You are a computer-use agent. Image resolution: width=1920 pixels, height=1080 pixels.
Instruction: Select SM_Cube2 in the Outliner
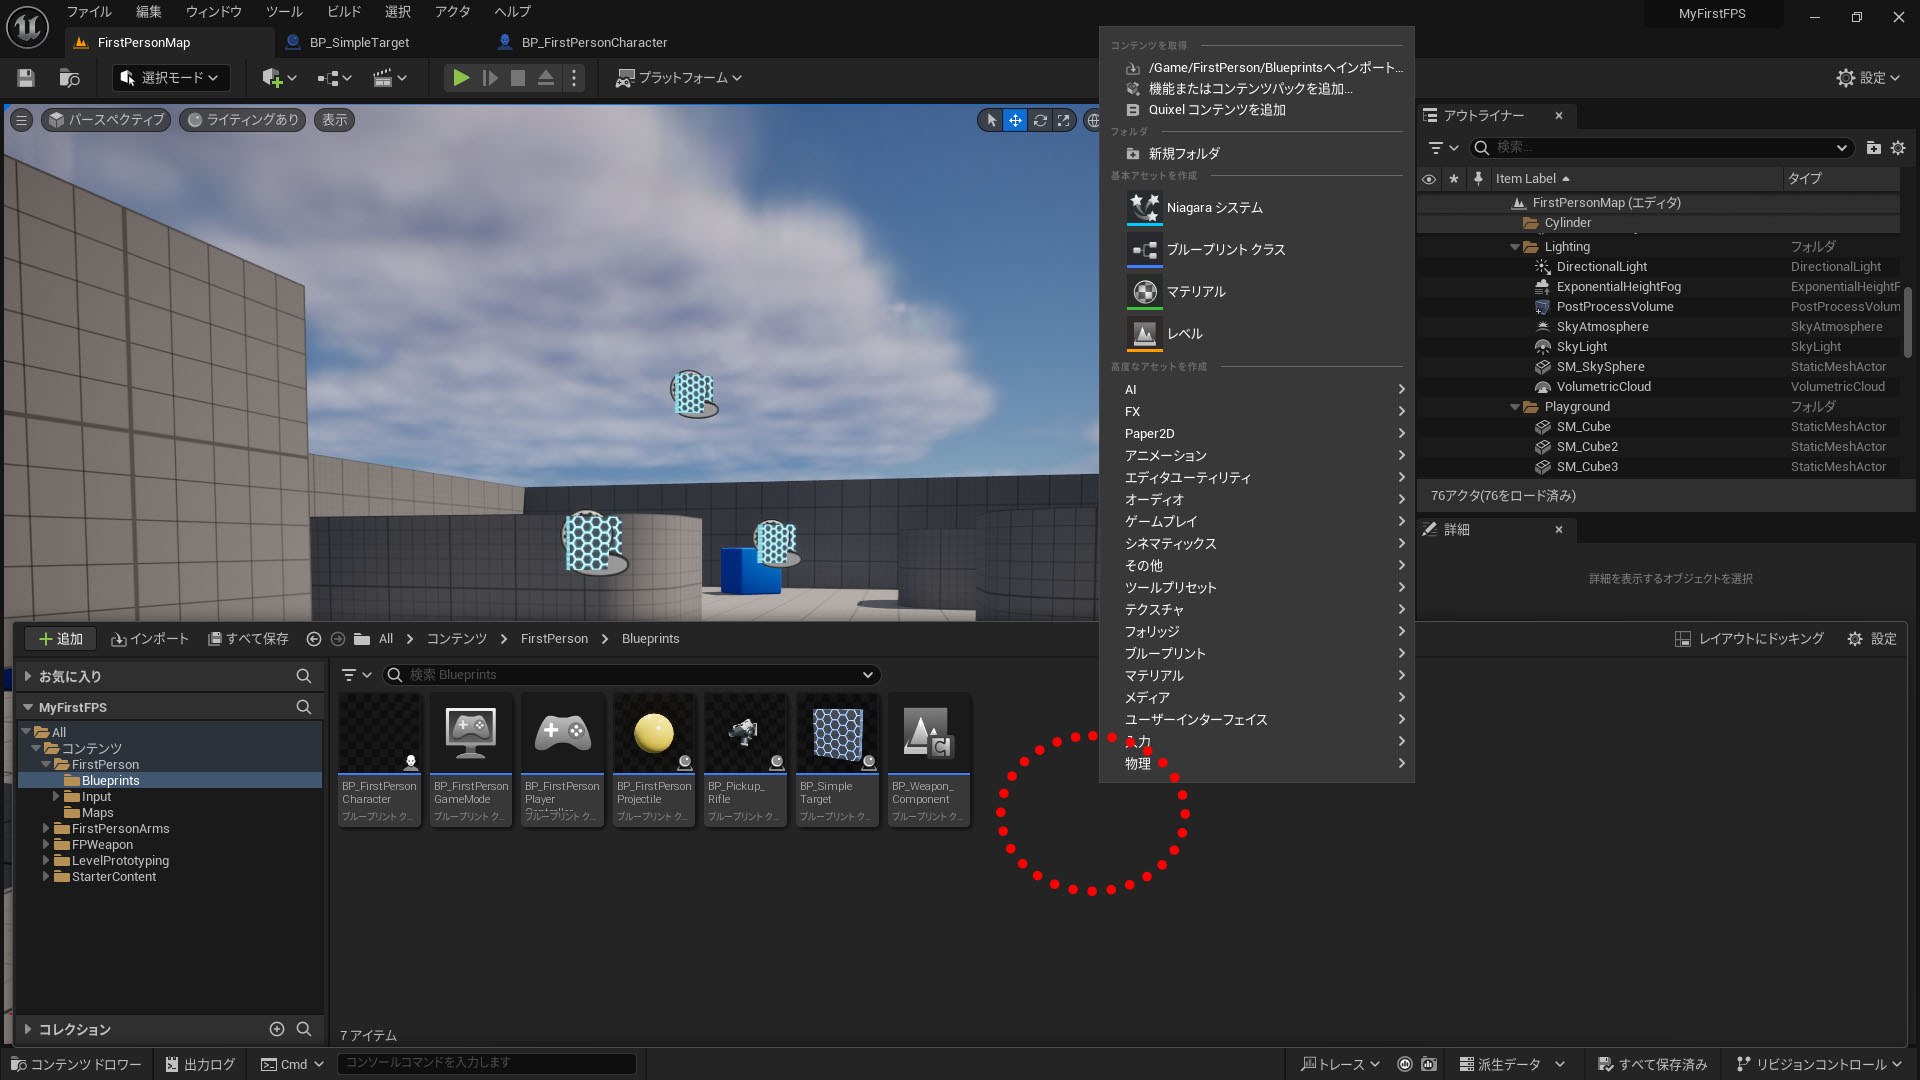(1586, 447)
